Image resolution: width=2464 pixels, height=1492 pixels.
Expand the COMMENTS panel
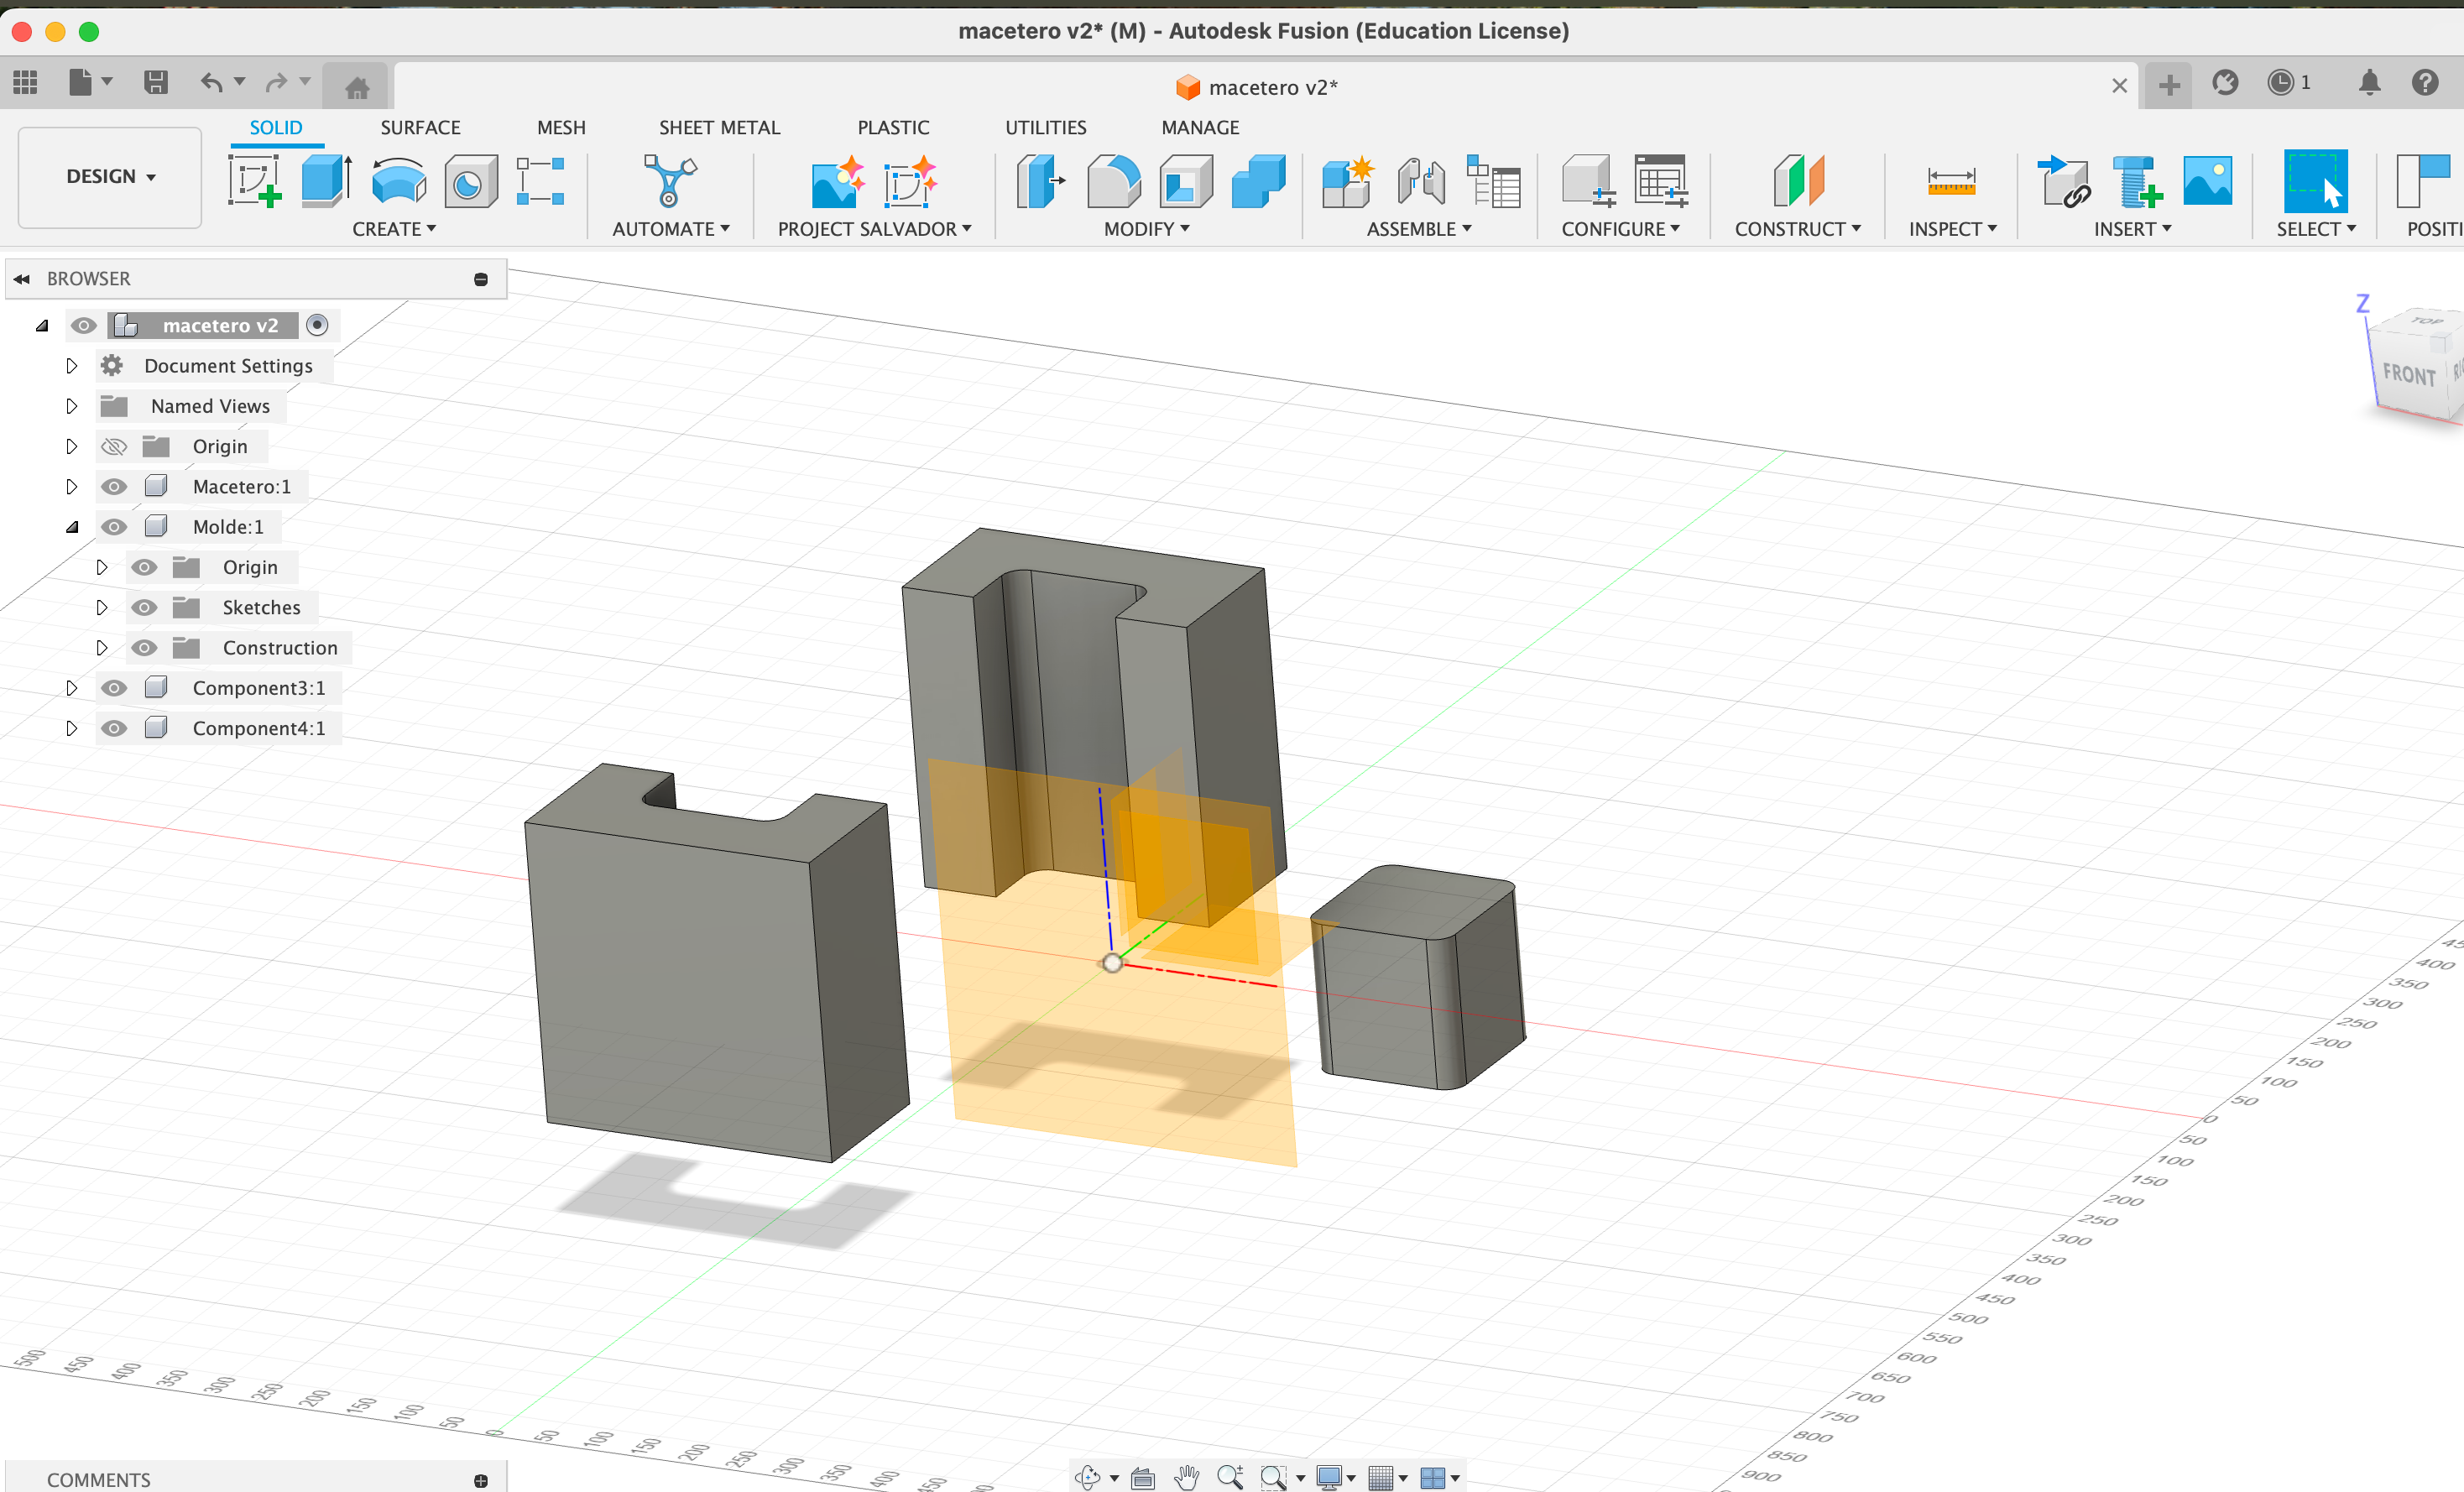[481, 1480]
